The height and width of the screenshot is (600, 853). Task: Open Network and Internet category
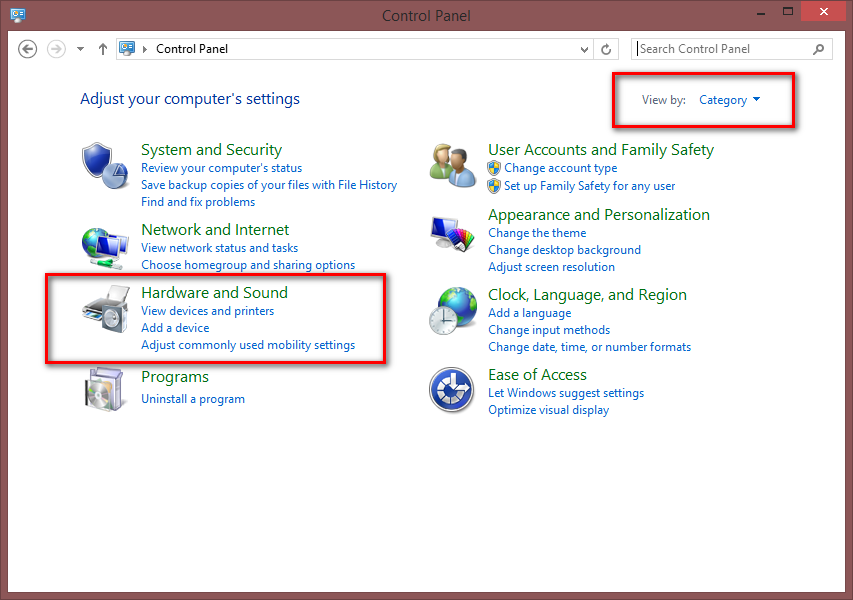click(x=215, y=230)
